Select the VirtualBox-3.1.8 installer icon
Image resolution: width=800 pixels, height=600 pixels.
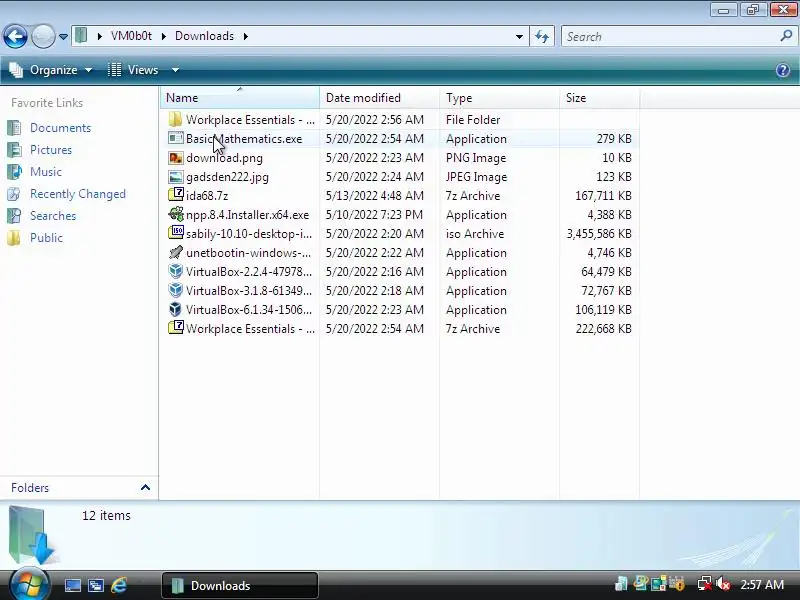point(175,290)
